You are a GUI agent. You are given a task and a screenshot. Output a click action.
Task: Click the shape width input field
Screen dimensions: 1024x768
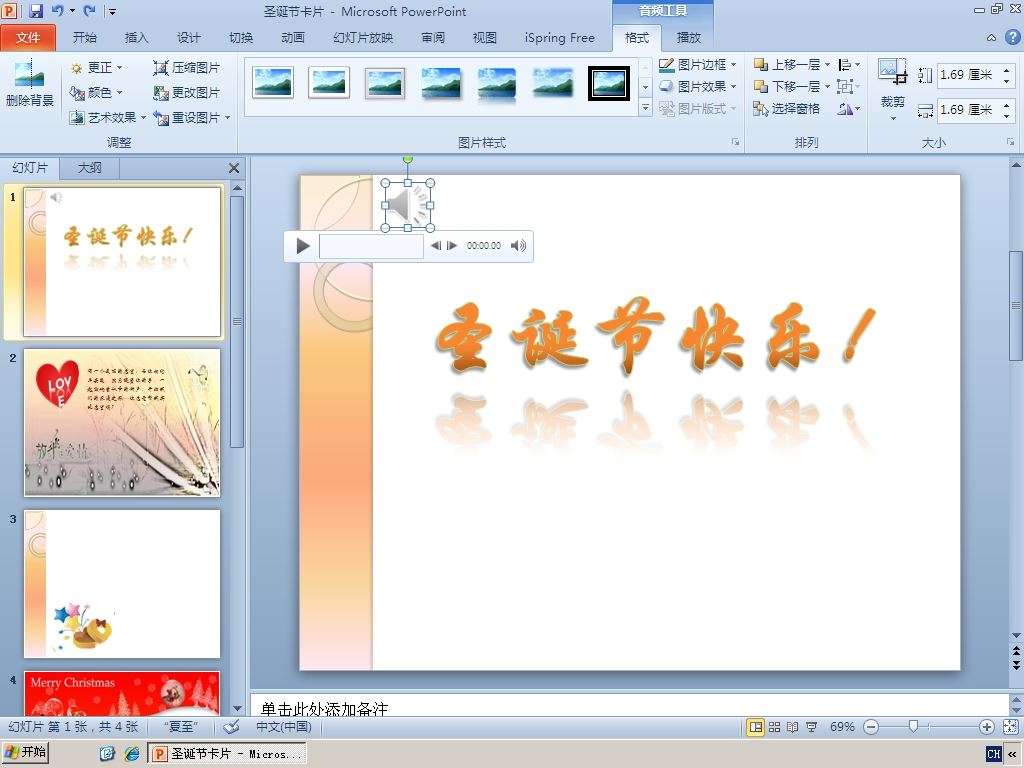coord(968,109)
